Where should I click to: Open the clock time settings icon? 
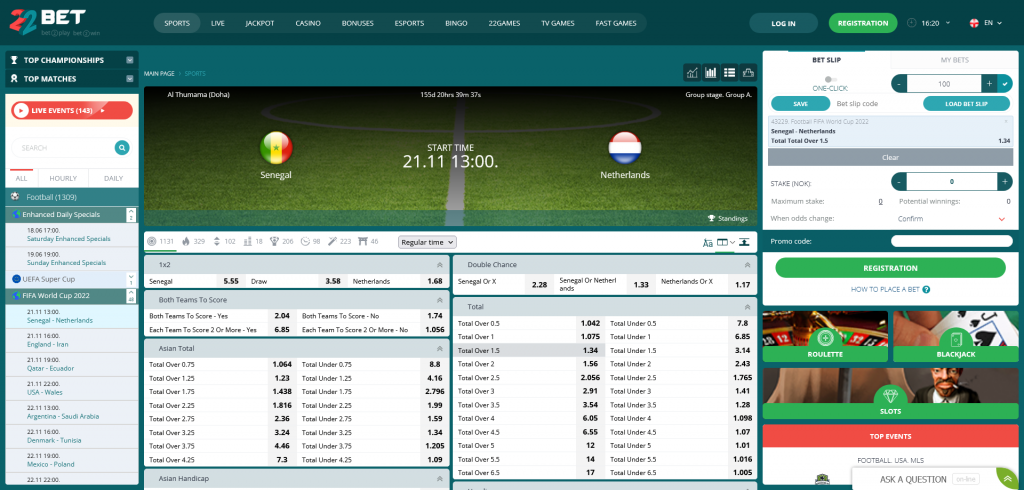coord(912,23)
